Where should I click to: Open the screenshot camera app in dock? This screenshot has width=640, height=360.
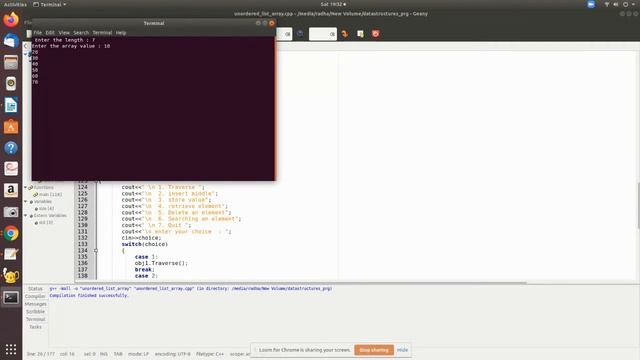(x=11, y=212)
